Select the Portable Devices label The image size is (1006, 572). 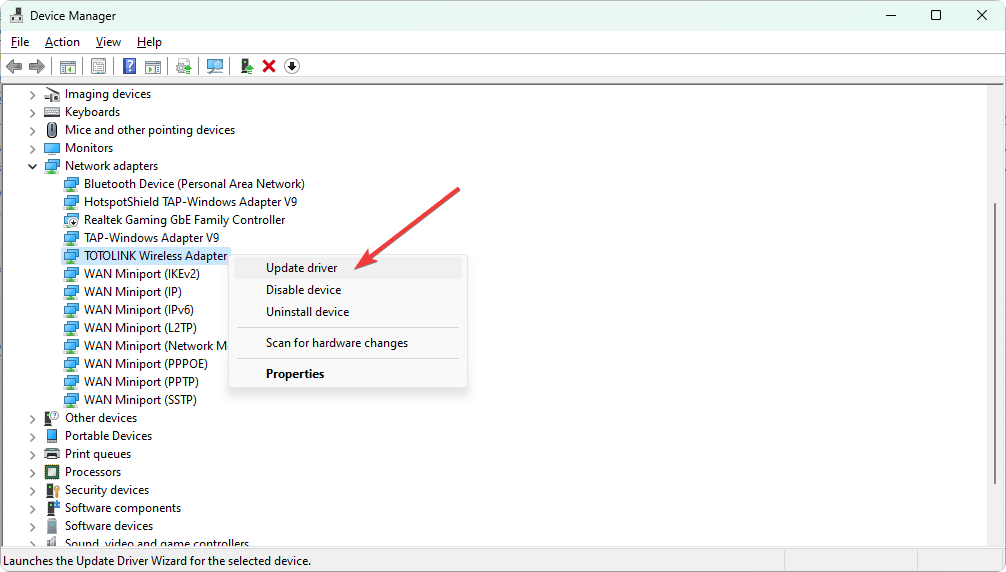click(x=108, y=436)
